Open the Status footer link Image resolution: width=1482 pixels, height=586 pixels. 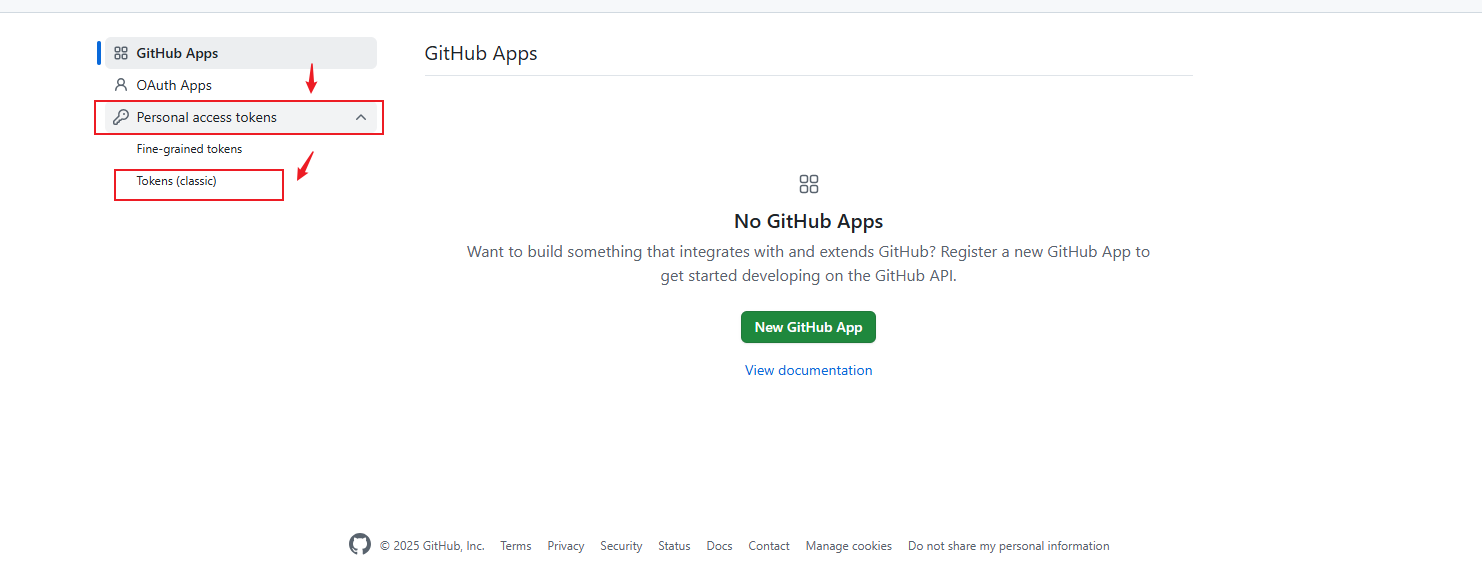coord(674,546)
